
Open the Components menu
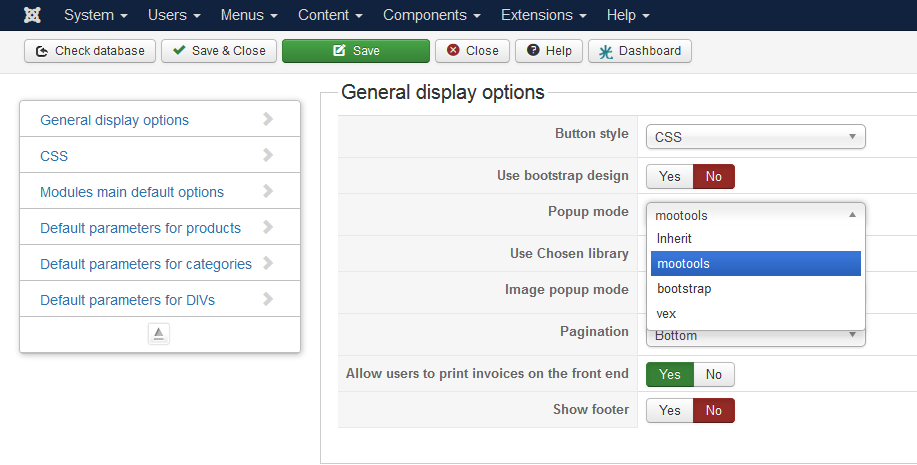pos(430,15)
